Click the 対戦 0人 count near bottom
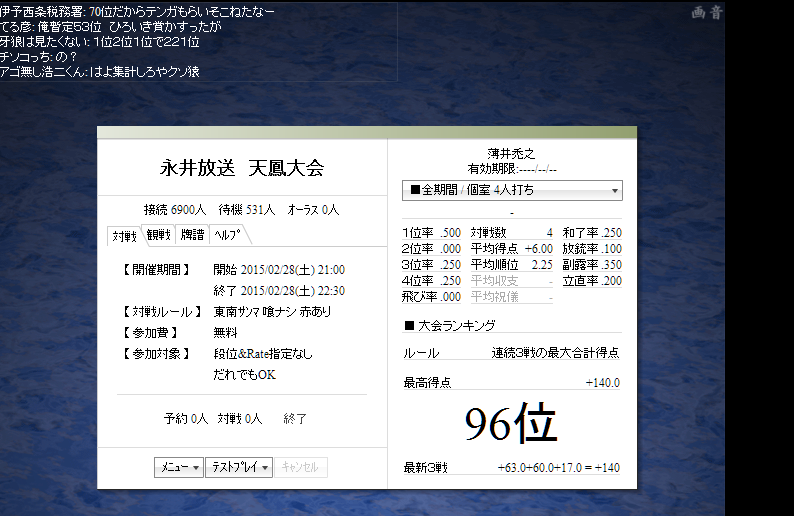This screenshot has height=516, width=794. coord(240,419)
